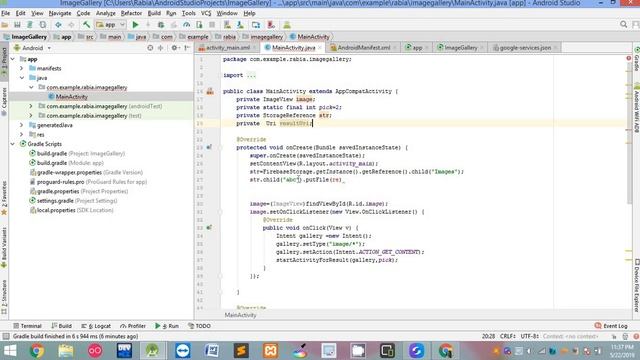Switch to google-services.json tab
The width and height of the screenshot is (640, 360).
(x=525, y=48)
